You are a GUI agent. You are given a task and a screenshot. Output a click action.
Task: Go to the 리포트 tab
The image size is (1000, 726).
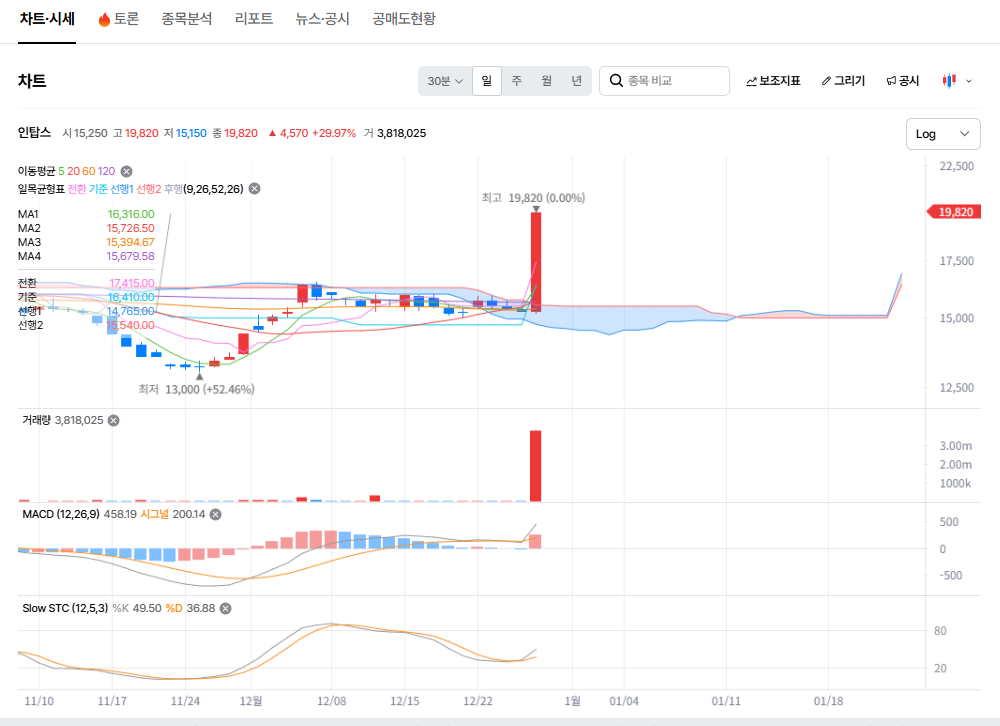(254, 19)
